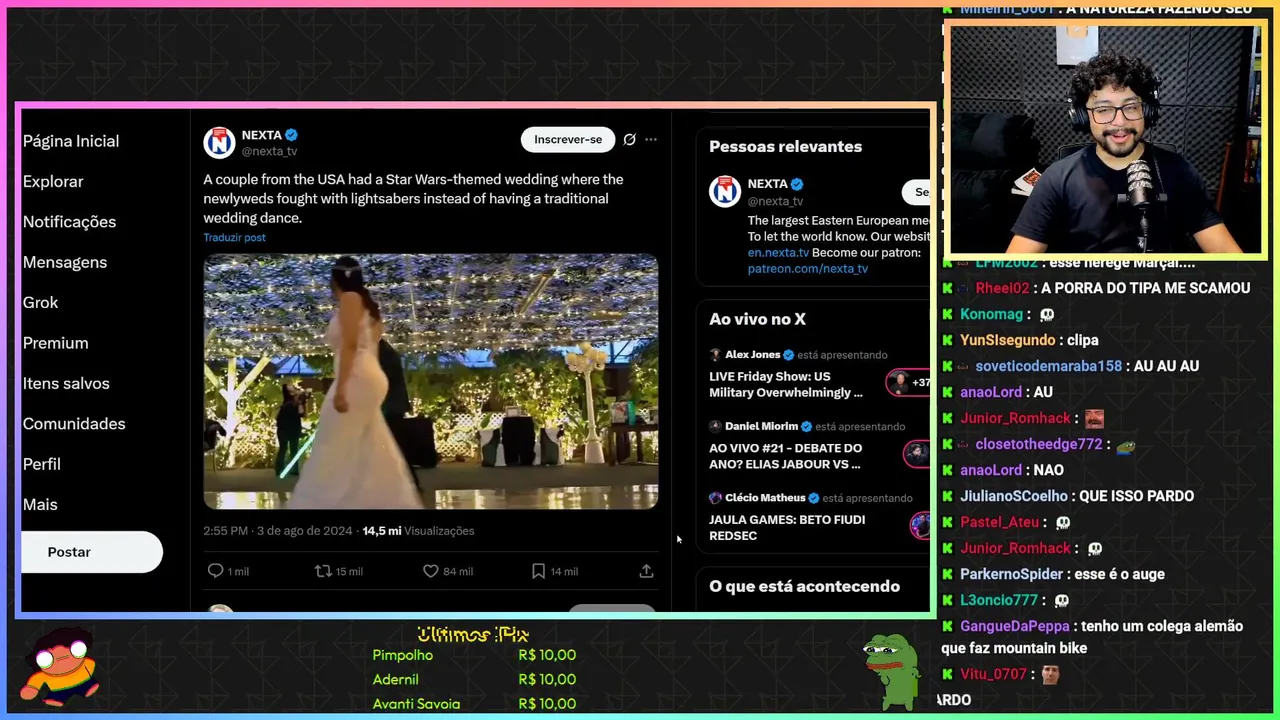The height and width of the screenshot is (720, 1280).
Task: Open Premium page
Action: click(x=55, y=343)
